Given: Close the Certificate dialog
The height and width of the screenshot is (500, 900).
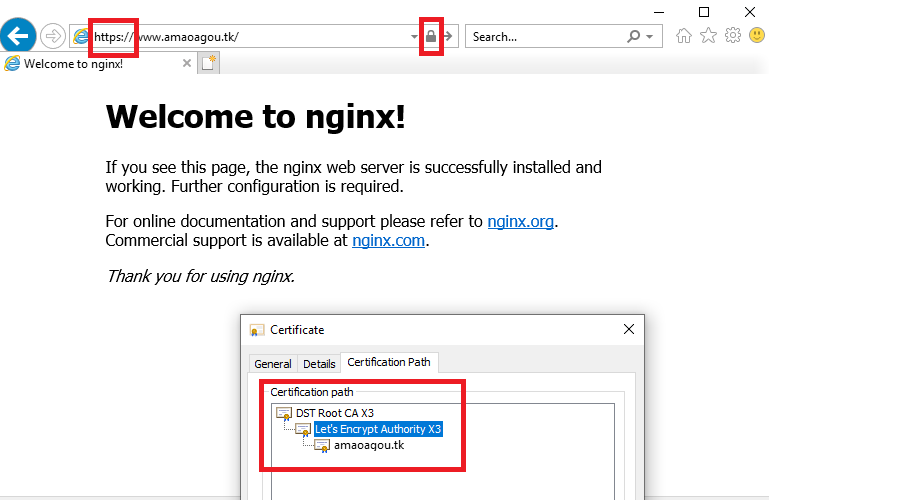Looking at the screenshot, I should (x=629, y=329).
